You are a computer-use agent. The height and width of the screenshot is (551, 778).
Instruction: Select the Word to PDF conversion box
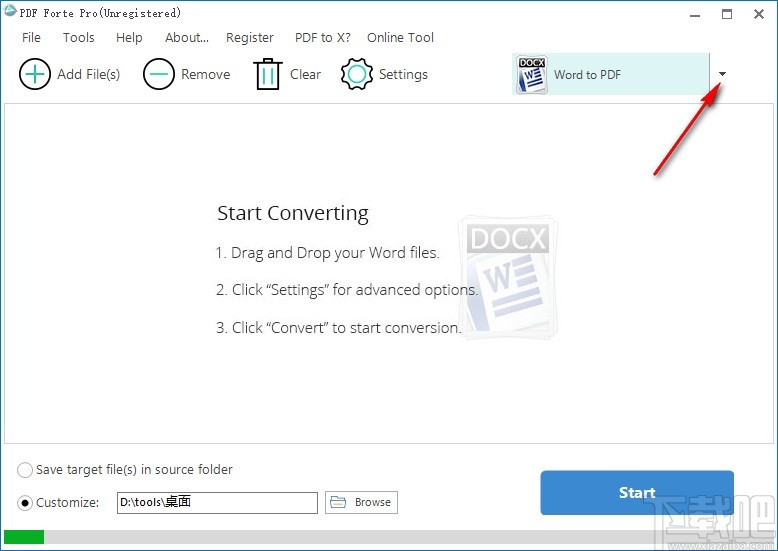(611, 74)
